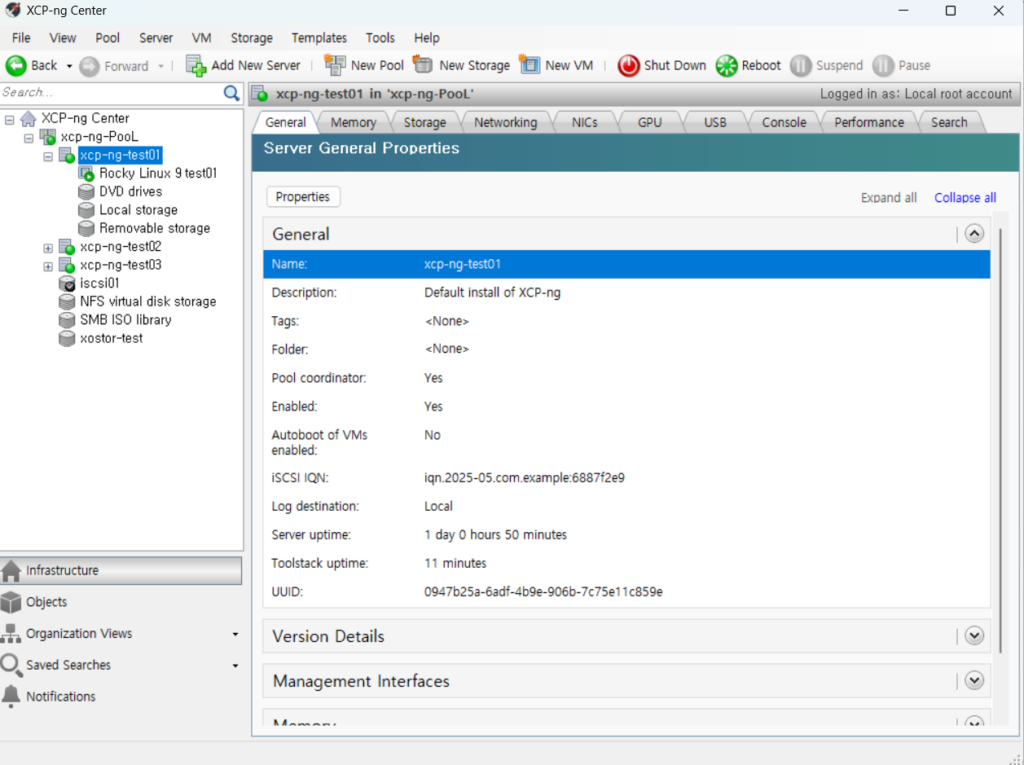Open Organization Views dropdown arrow
Image resolution: width=1024 pixels, height=765 pixels.
pyautogui.click(x=235, y=634)
